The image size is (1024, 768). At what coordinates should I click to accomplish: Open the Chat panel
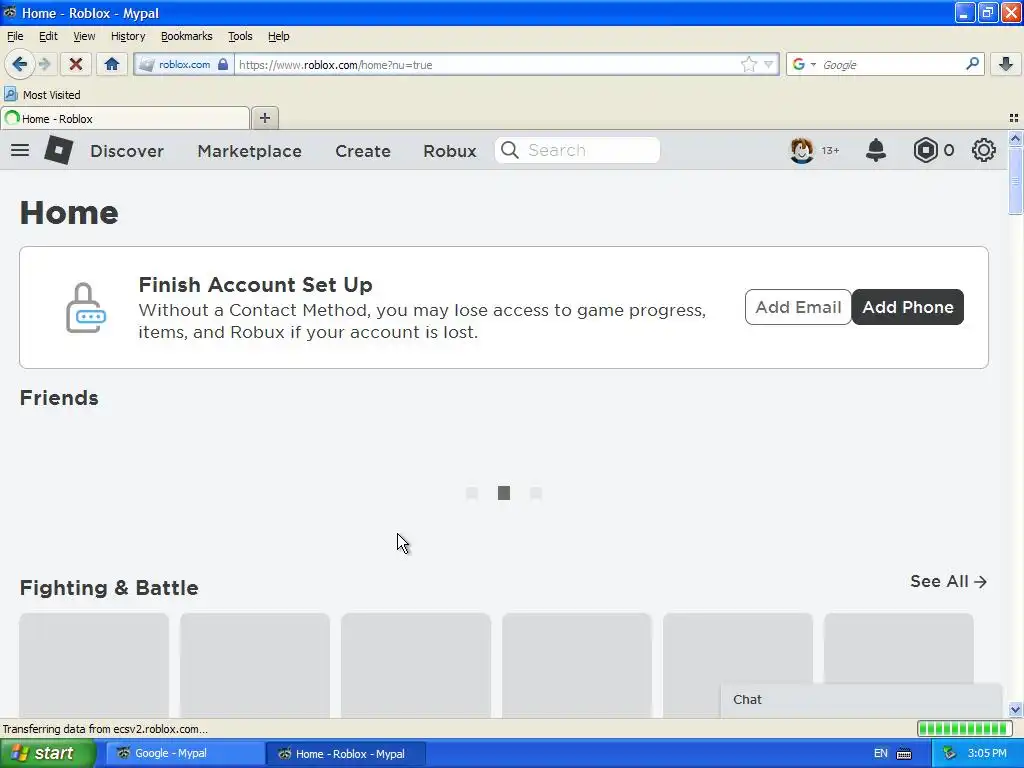[x=861, y=700]
